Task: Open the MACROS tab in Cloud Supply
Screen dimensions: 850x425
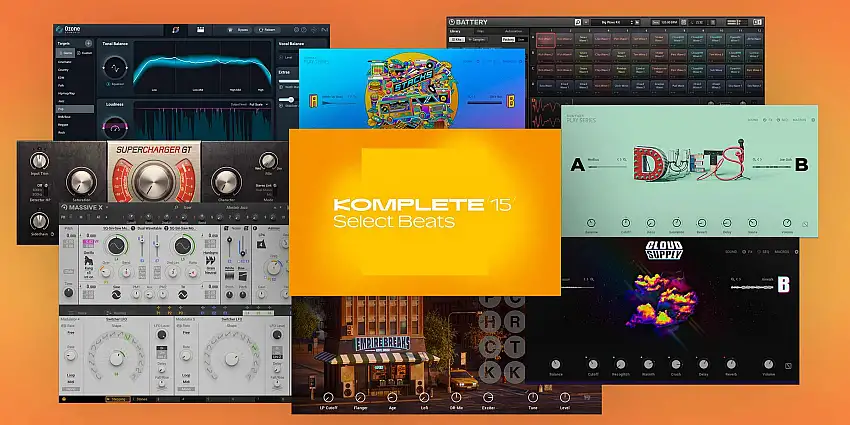Action: click(782, 252)
